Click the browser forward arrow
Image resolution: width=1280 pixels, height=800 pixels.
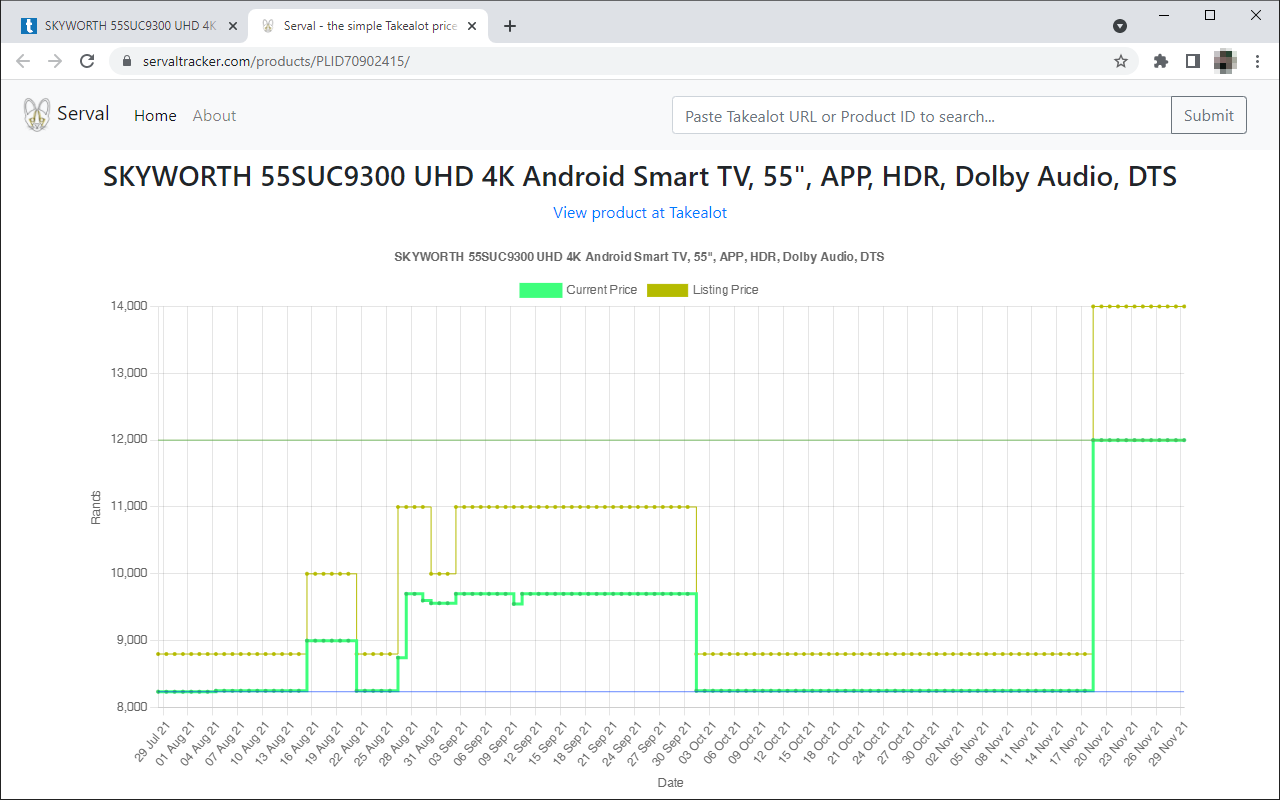point(55,61)
